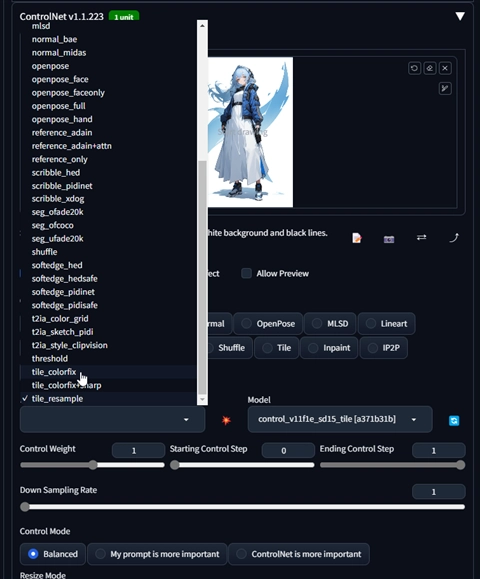Screen dimensions: 480x579
Task: Remove the image with the X icon
Action: [x=445, y=68]
